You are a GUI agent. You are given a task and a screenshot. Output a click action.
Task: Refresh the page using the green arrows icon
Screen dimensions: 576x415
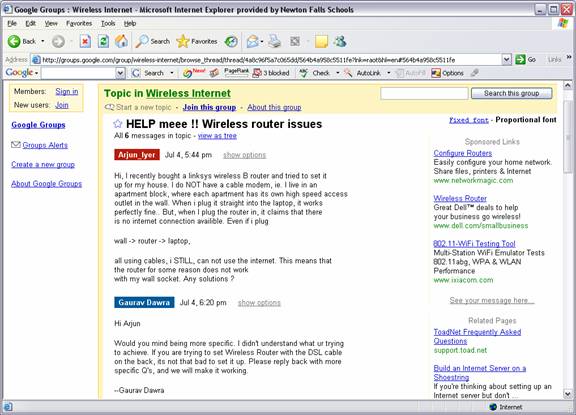click(103, 42)
